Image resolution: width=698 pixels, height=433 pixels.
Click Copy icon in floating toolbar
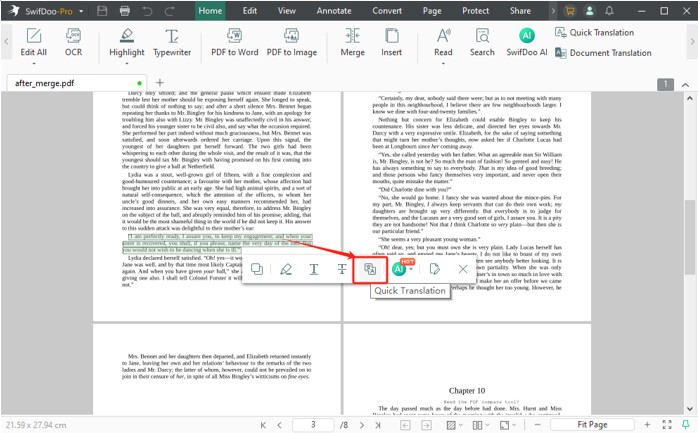point(257,269)
